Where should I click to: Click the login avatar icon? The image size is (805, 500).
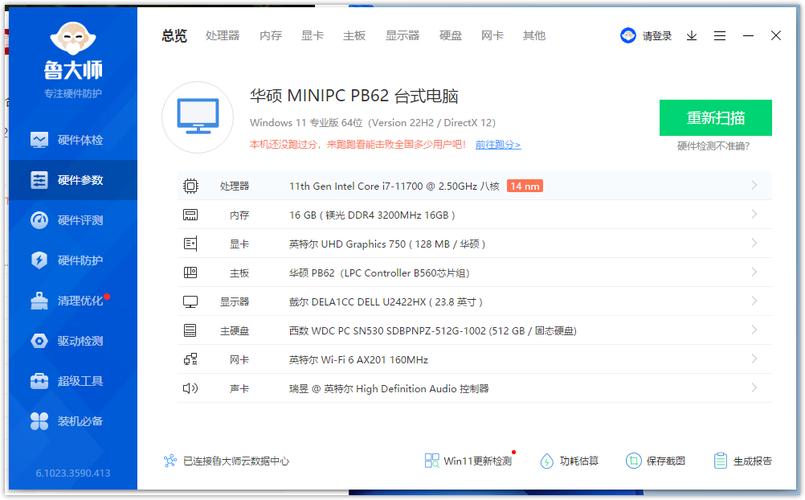628,35
